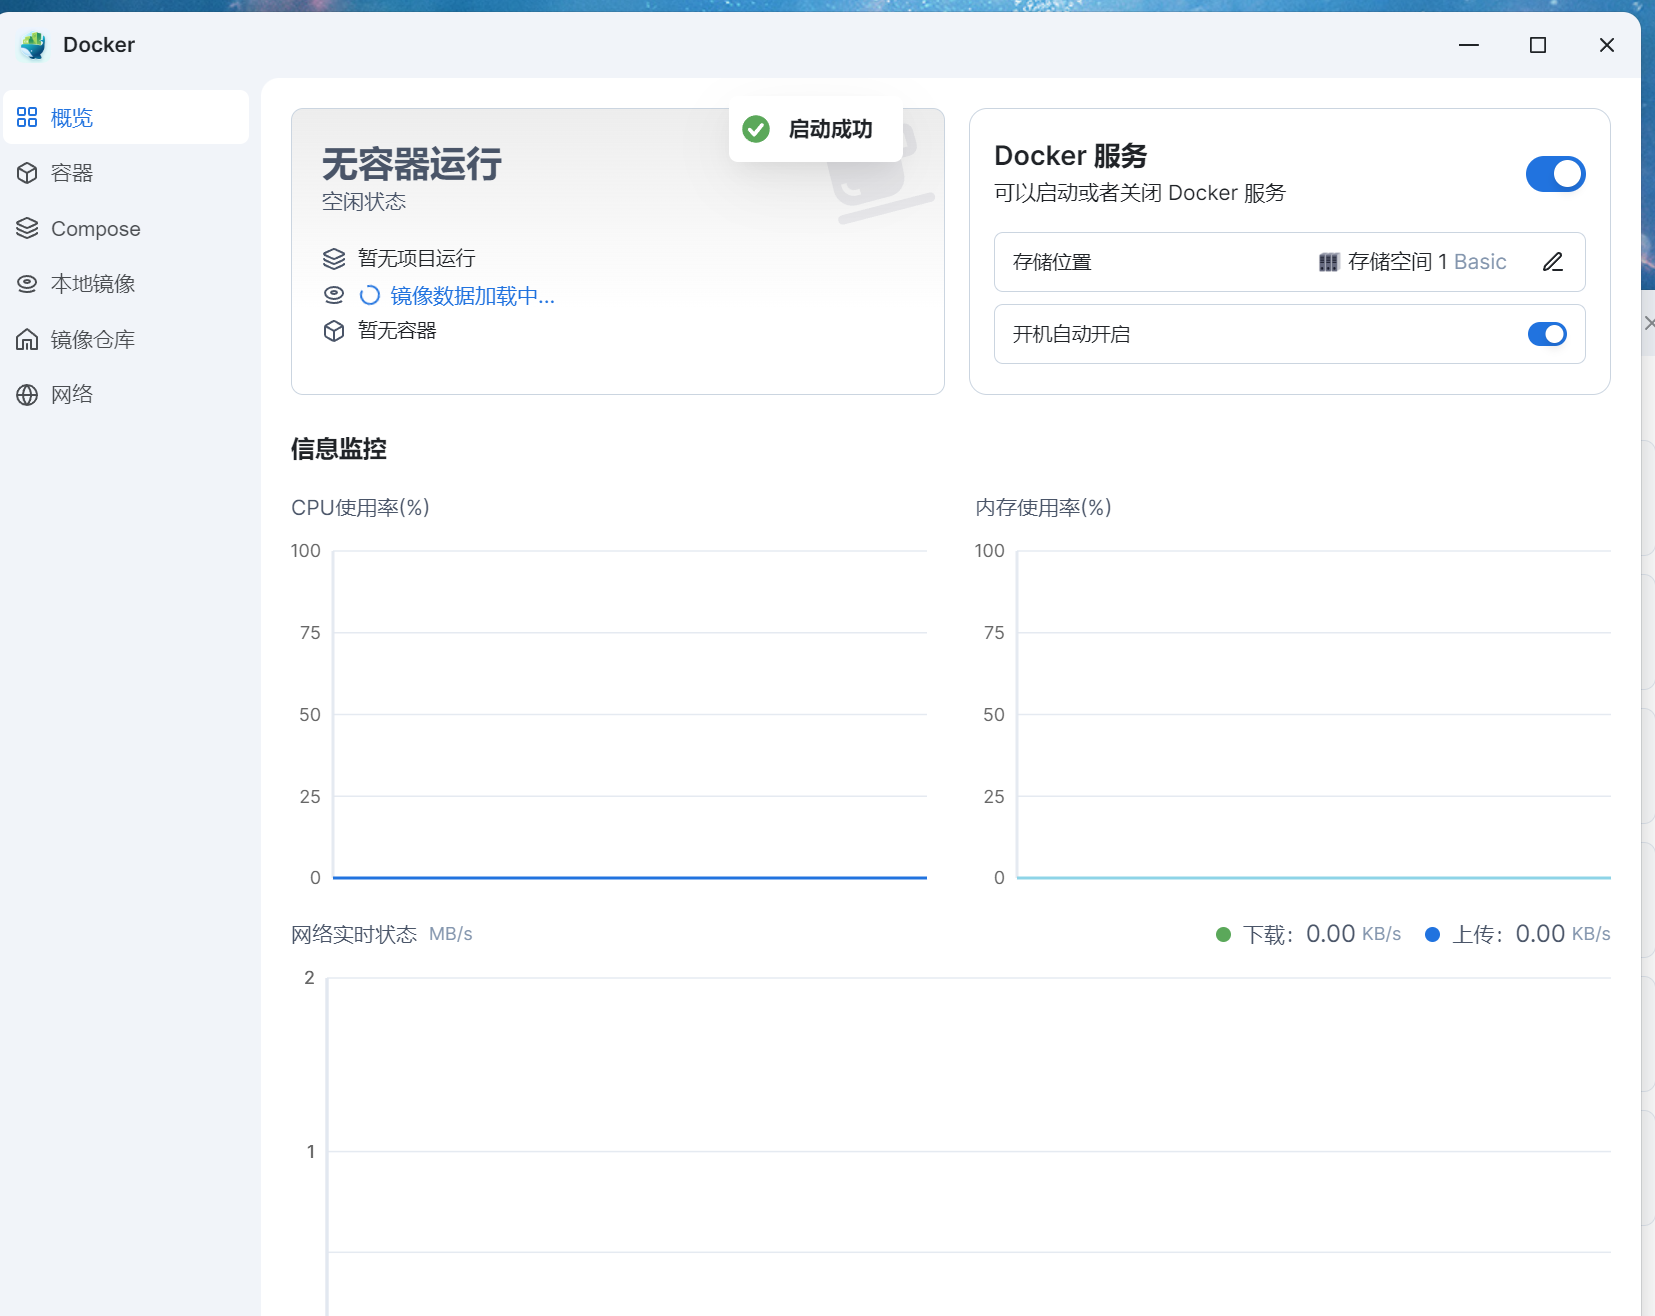The width and height of the screenshot is (1655, 1316).
Task: Turn off the Docker 服务 switch
Action: (1554, 173)
